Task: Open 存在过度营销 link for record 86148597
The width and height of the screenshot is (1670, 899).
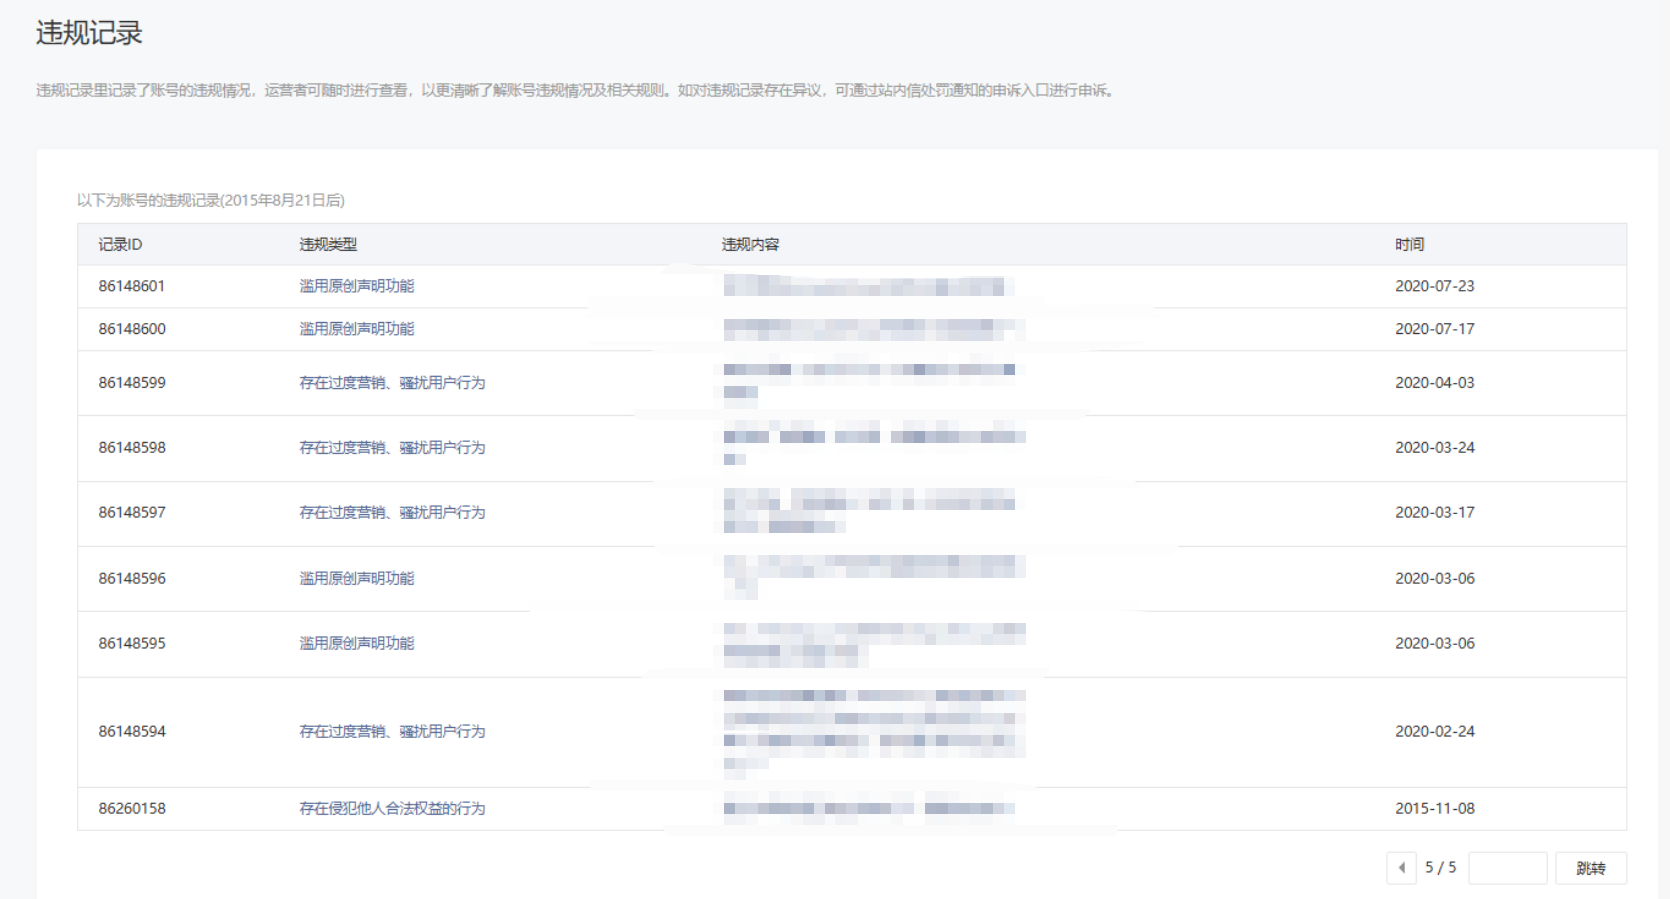Action: coord(392,513)
